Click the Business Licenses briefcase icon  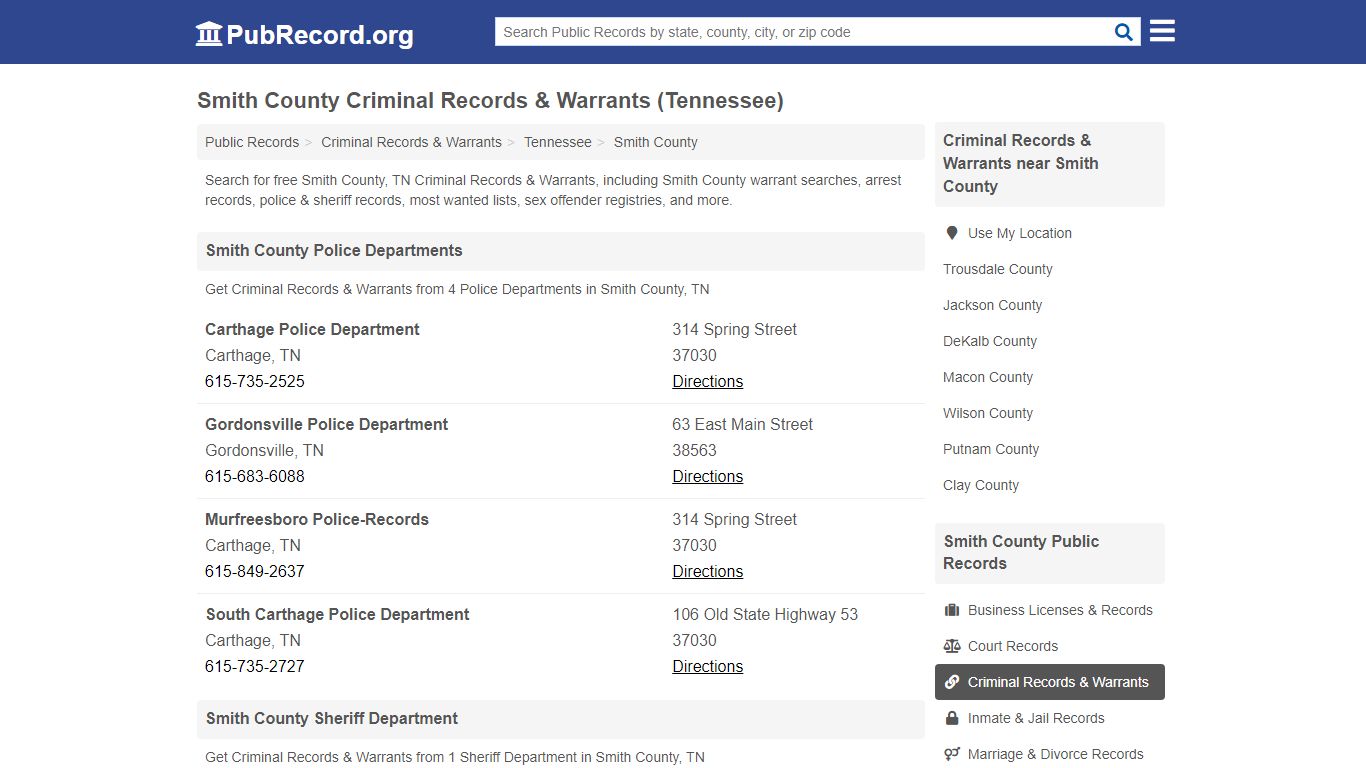pos(952,610)
